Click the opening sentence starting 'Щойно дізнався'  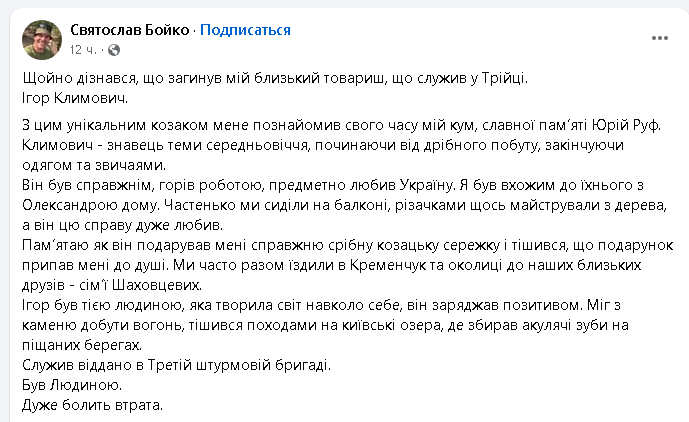(x=285, y=78)
